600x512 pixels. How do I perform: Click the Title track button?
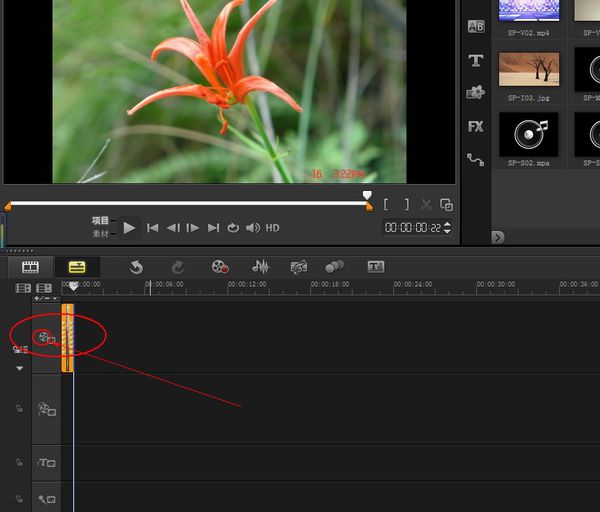pyautogui.click(x=47, y=463)
